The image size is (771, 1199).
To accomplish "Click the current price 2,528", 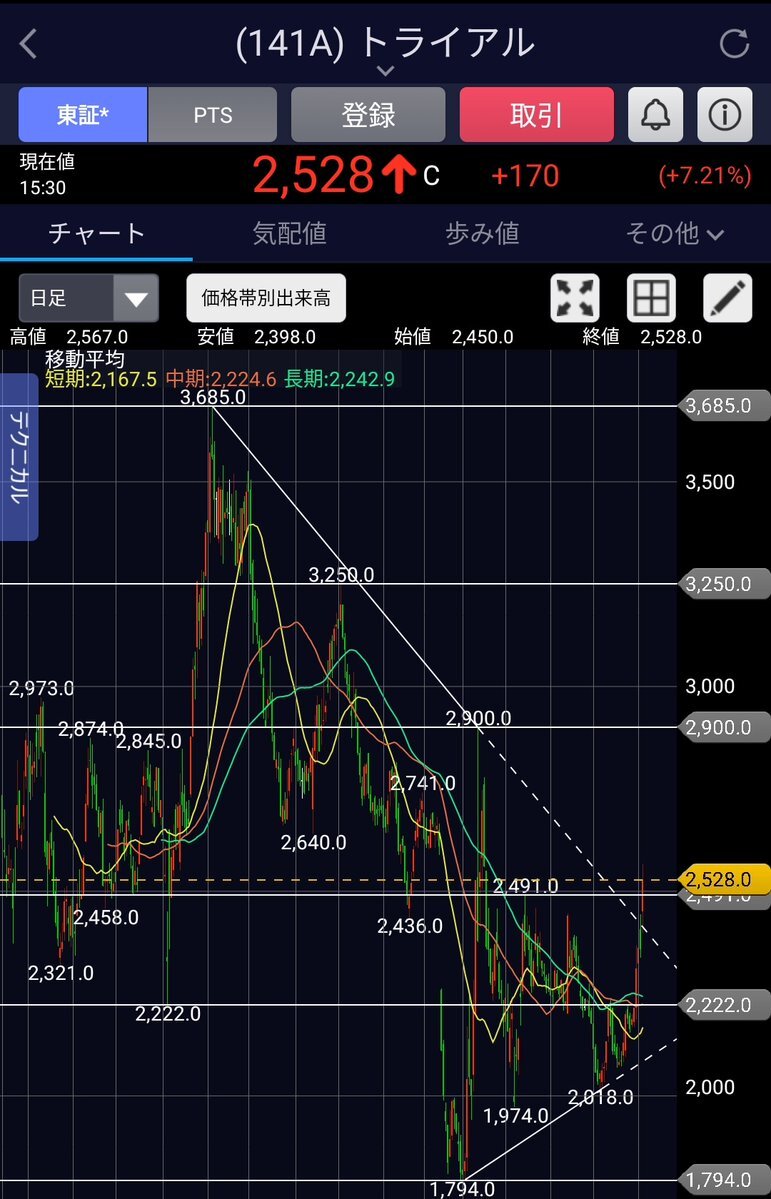I will click(x=313, y=175).
